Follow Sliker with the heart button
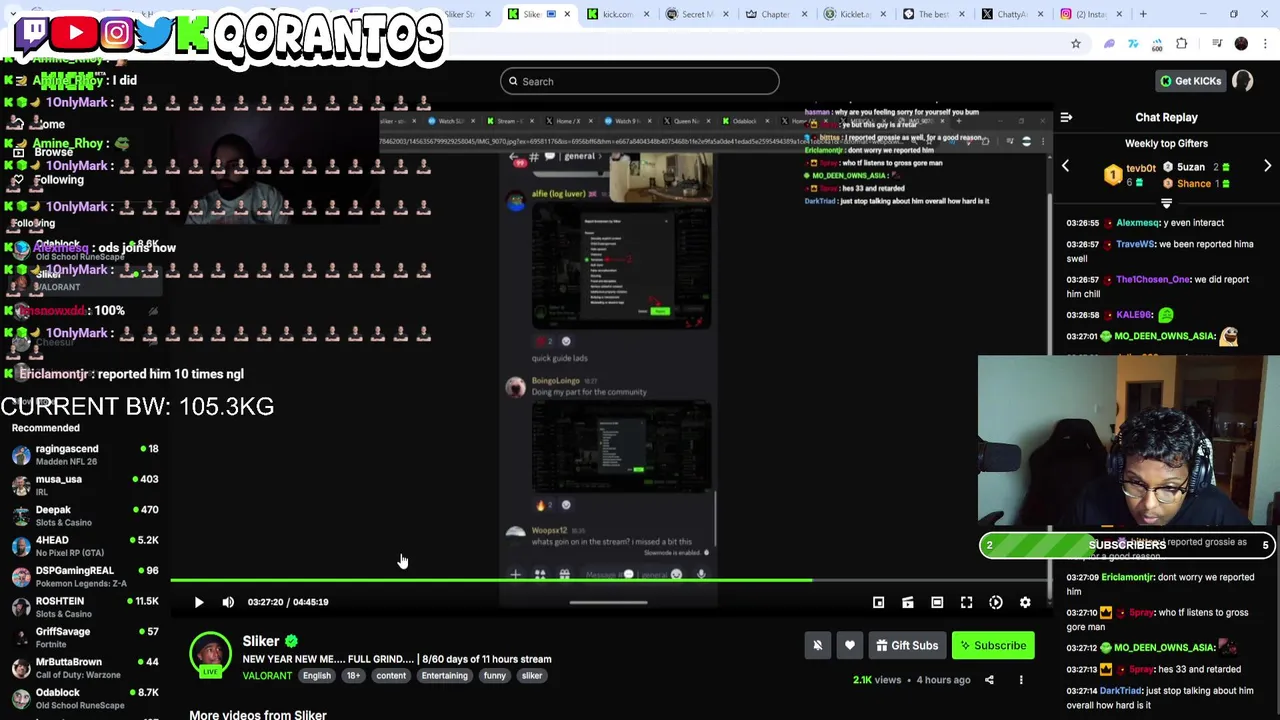 coord(849,645)
